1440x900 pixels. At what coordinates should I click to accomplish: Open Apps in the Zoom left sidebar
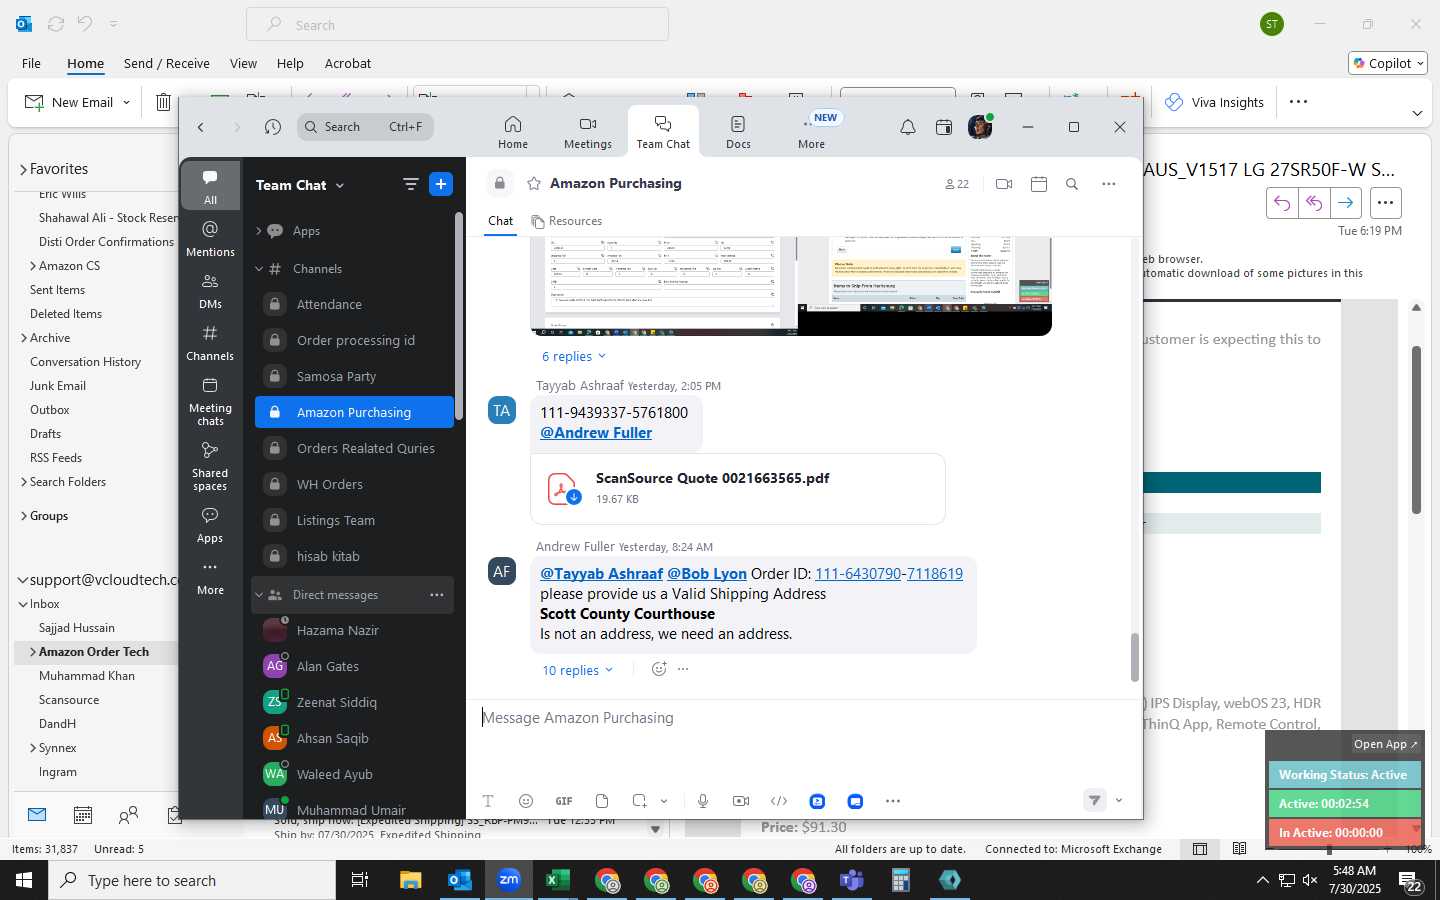point(210,525)
